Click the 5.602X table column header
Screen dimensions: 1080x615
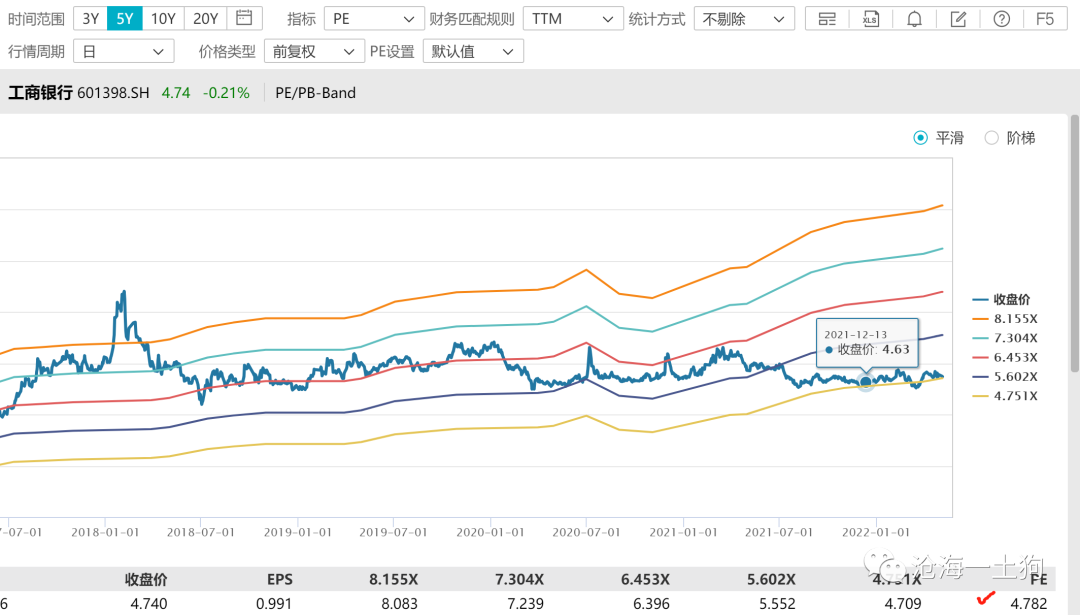[x=771, y=580]
